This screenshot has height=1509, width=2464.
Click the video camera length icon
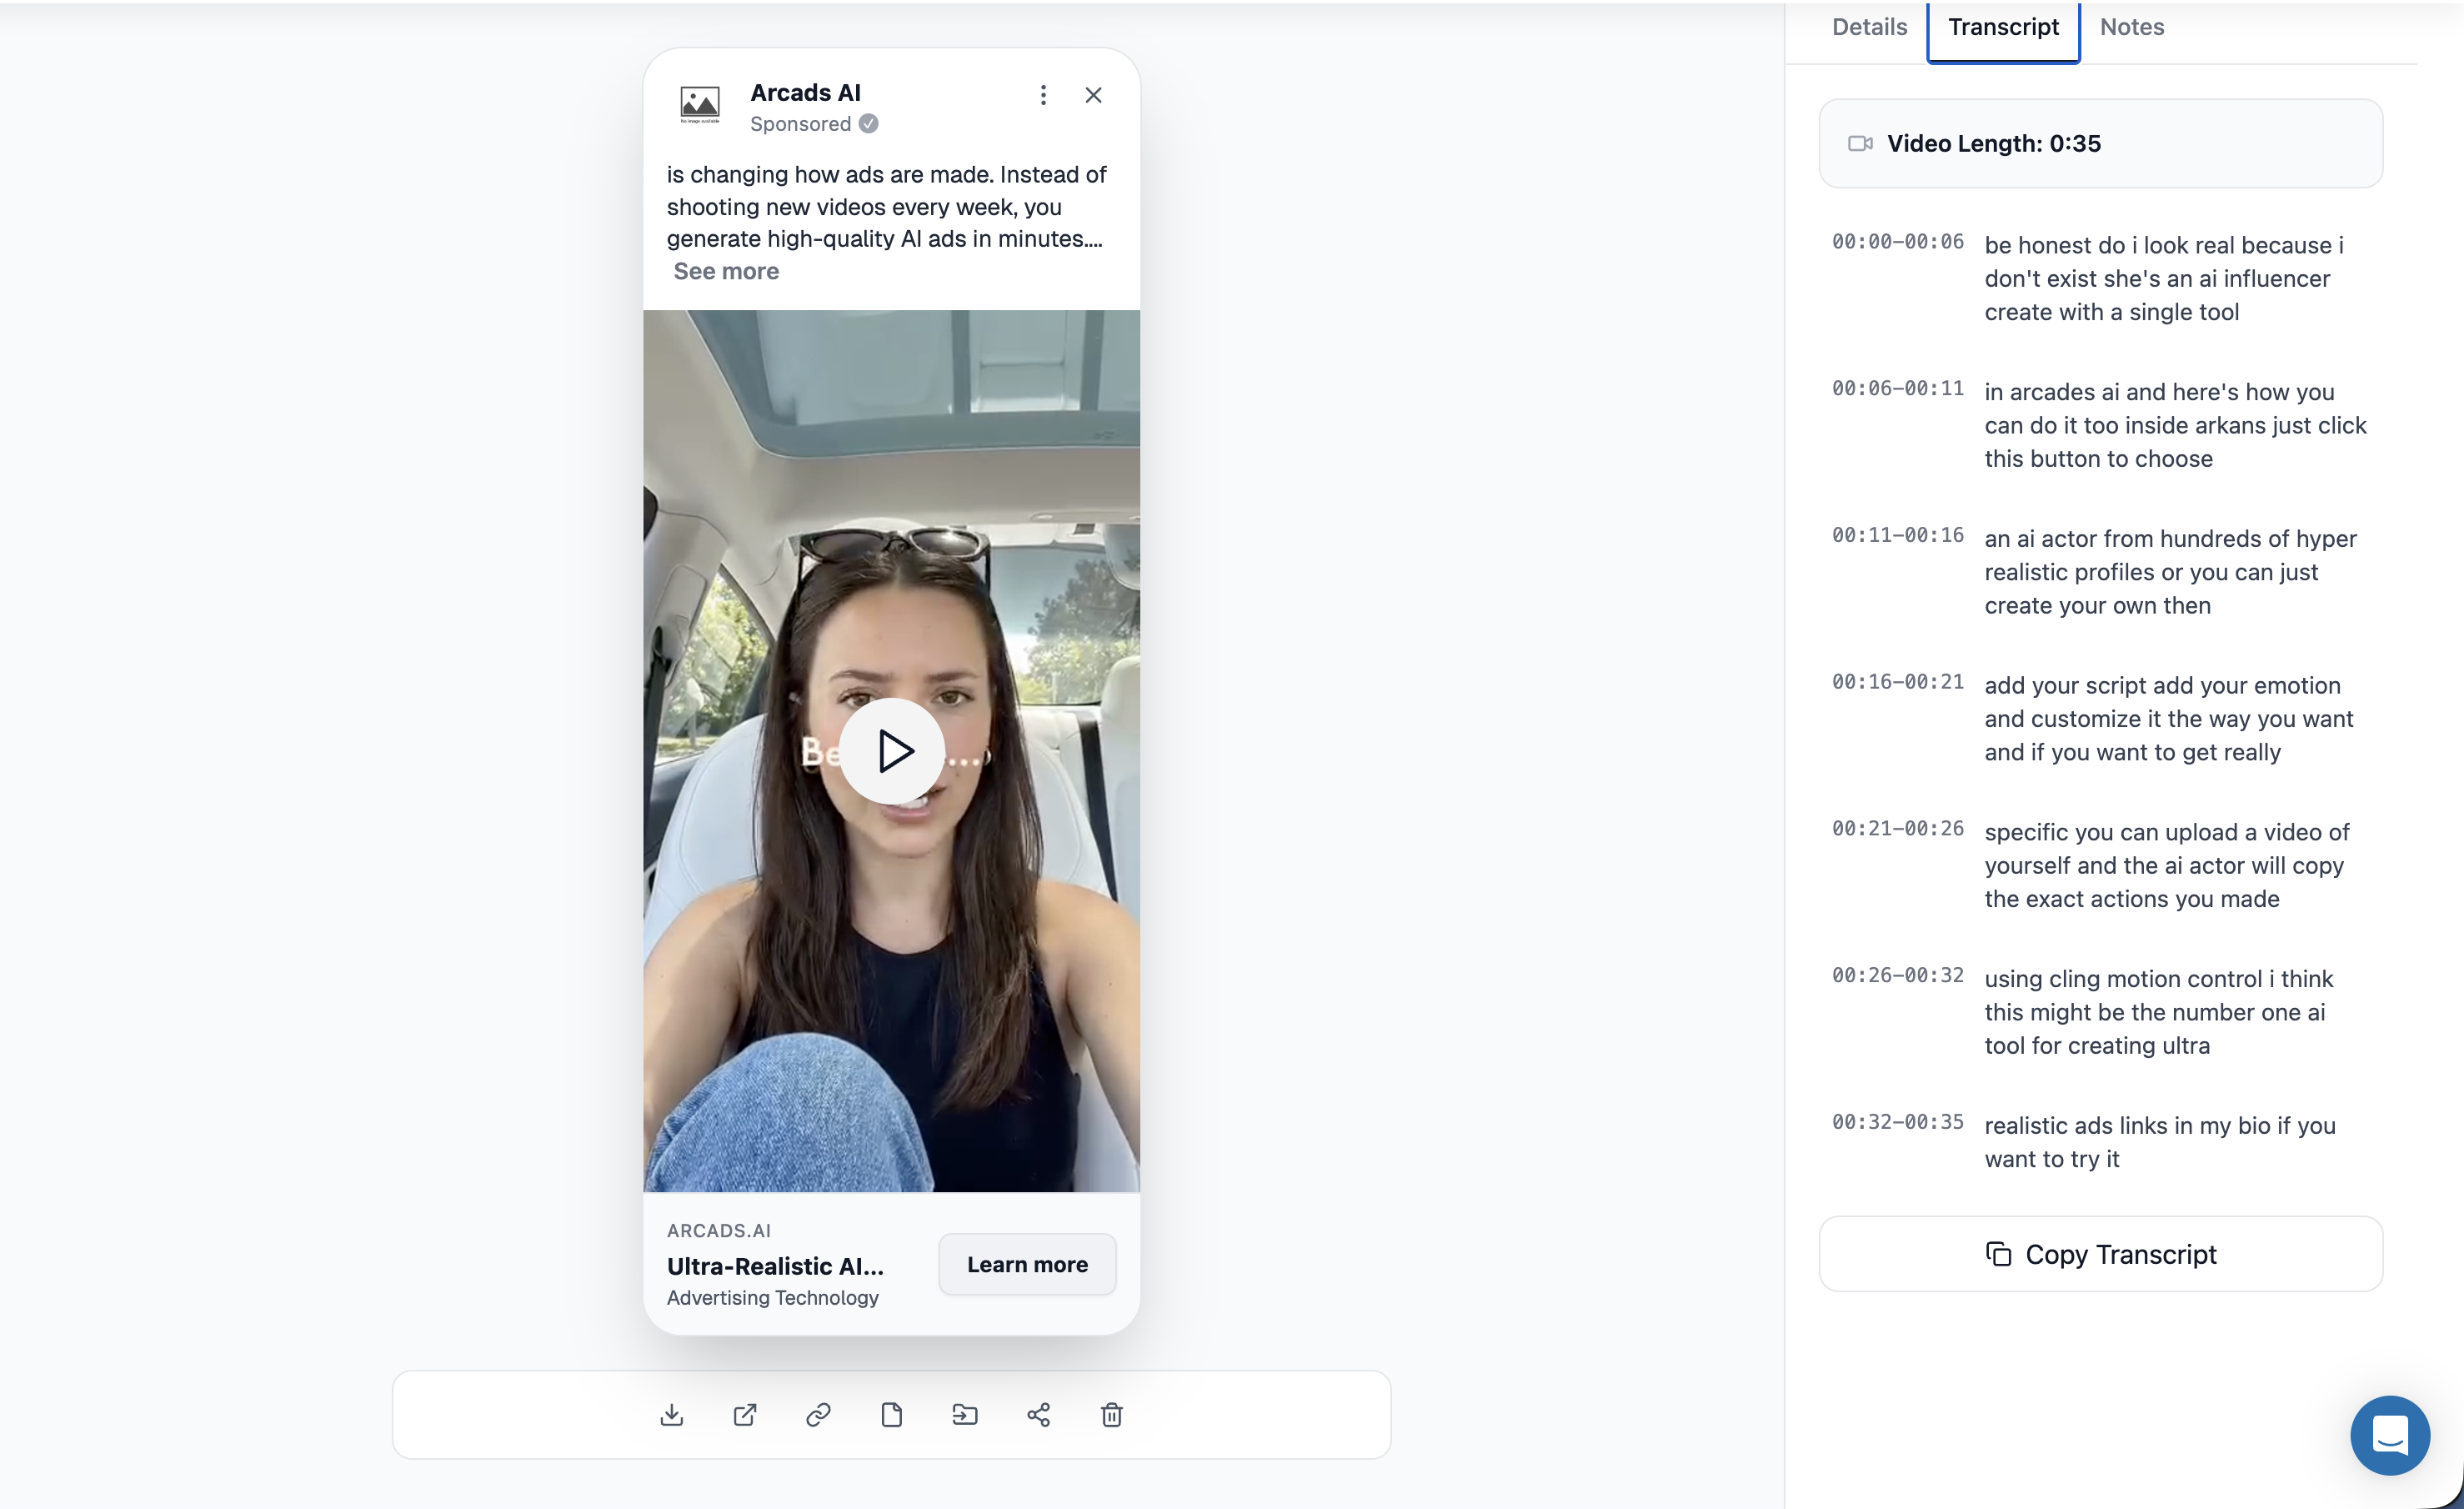coord(1860,144)
